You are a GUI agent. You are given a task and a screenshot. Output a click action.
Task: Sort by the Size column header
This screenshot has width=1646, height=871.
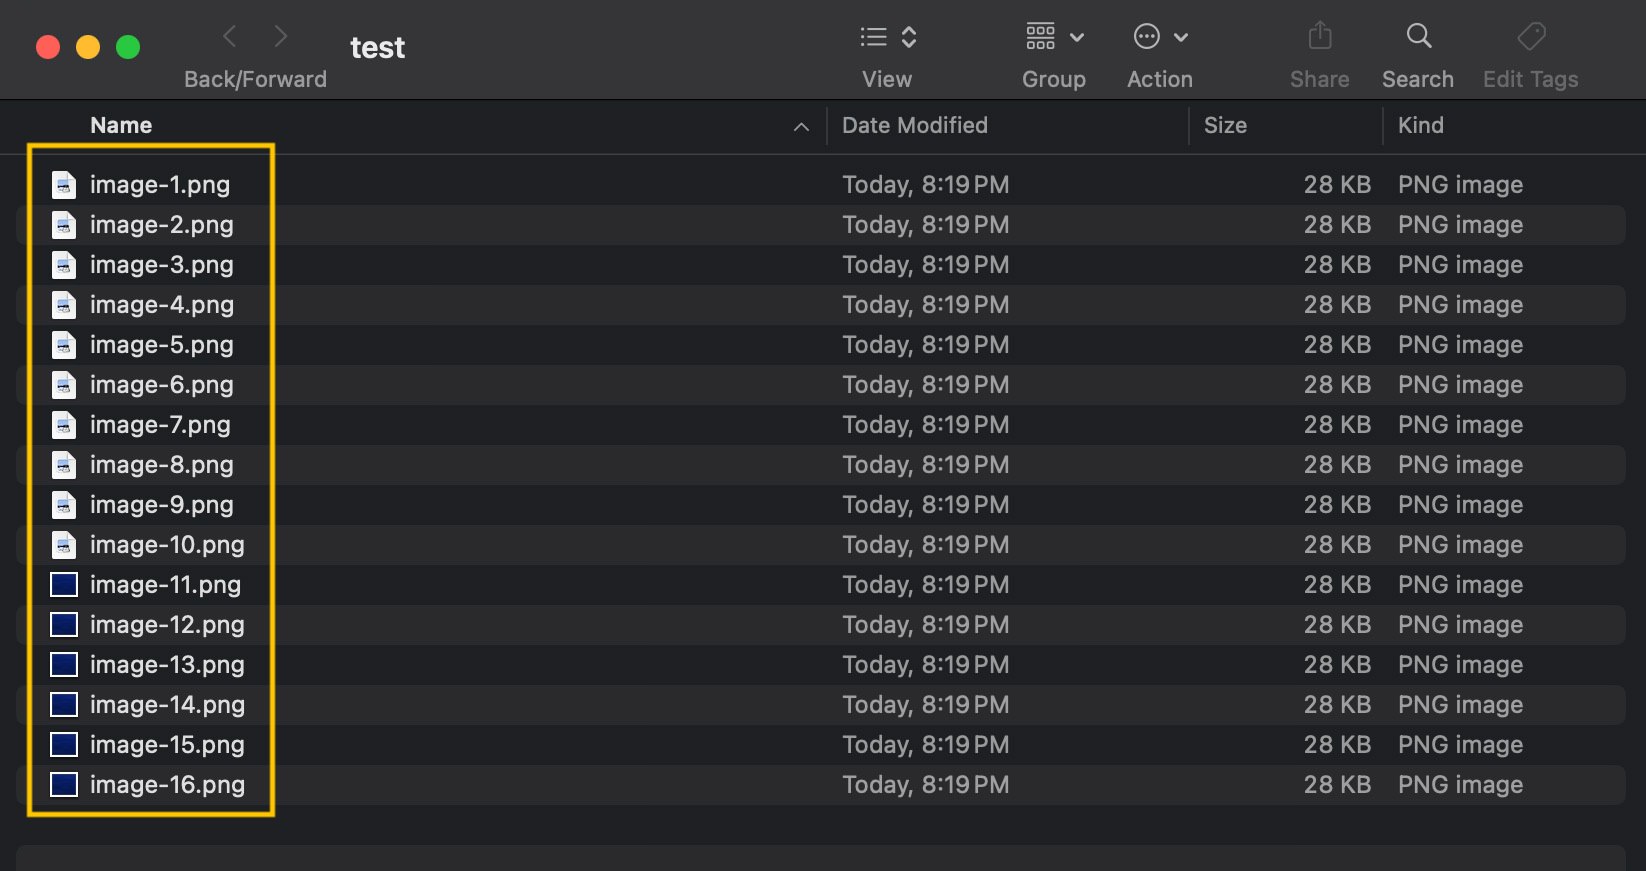pyautogui.click(x=1225, y=125)
